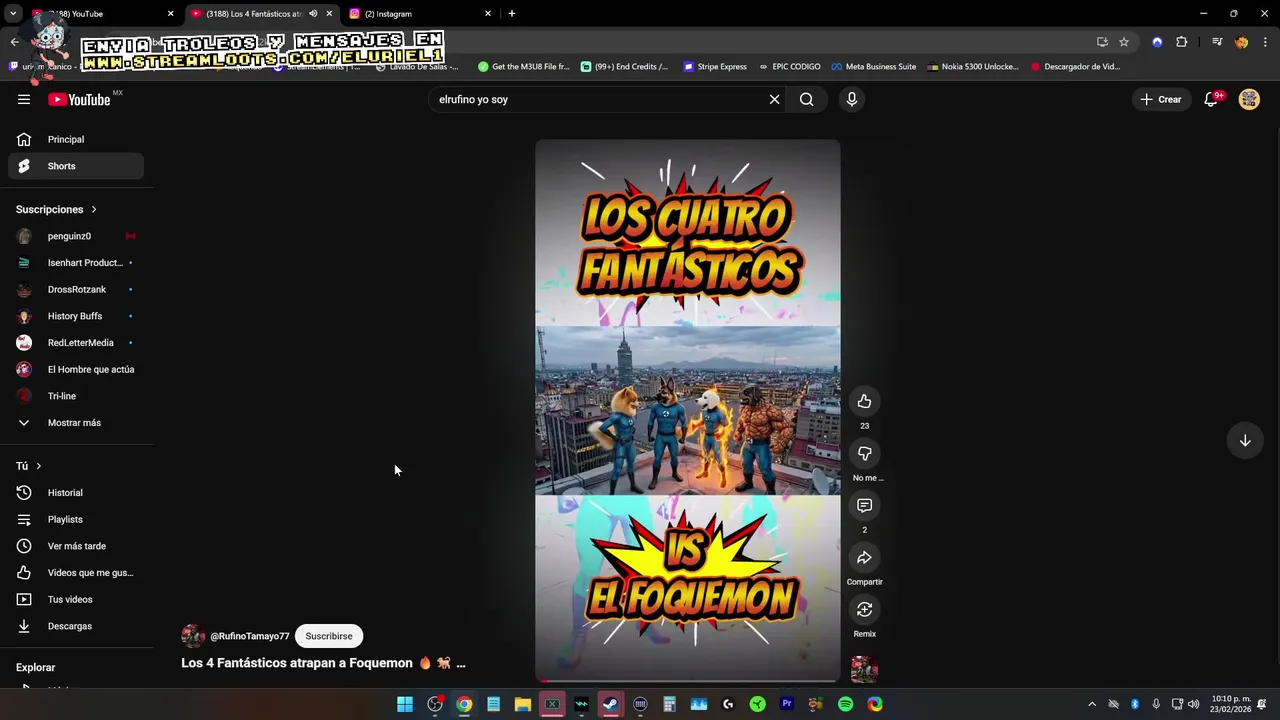1280x720 pixels.
Task: Open Principal in the sidebar
Action: [x=76, y=139]
